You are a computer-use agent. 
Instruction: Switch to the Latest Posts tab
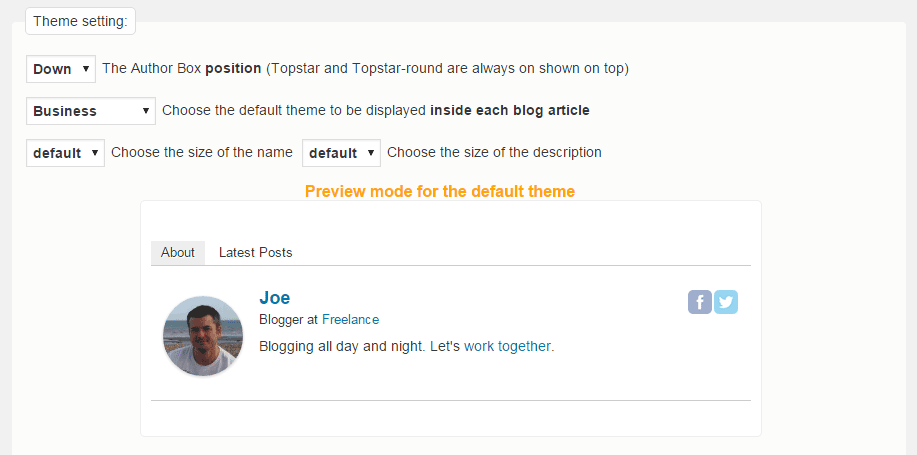click(256, 253)
